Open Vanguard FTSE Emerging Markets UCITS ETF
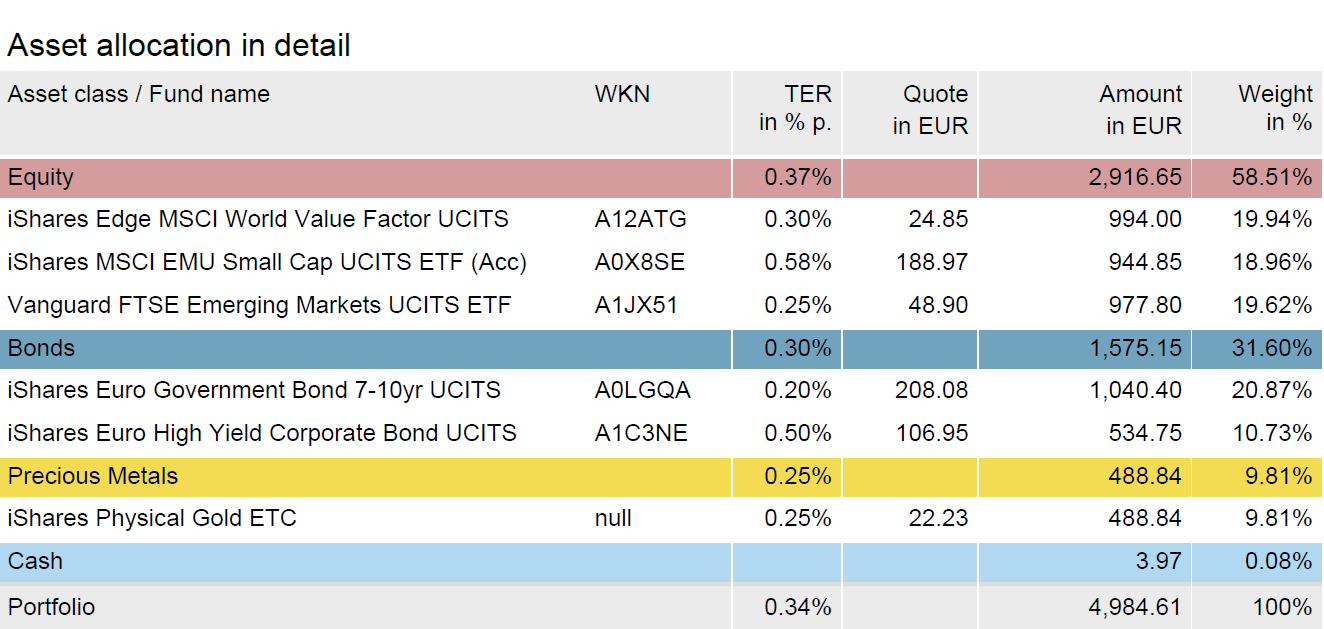This screenshot has height=629, width=1324. 259,305
